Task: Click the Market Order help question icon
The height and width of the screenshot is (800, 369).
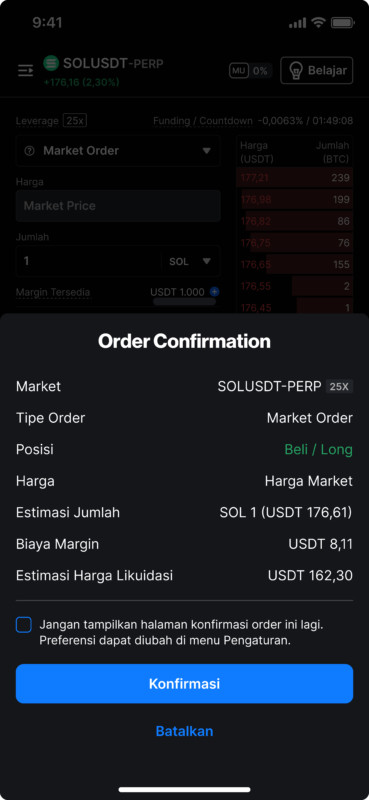Action: tap(30, 151)
